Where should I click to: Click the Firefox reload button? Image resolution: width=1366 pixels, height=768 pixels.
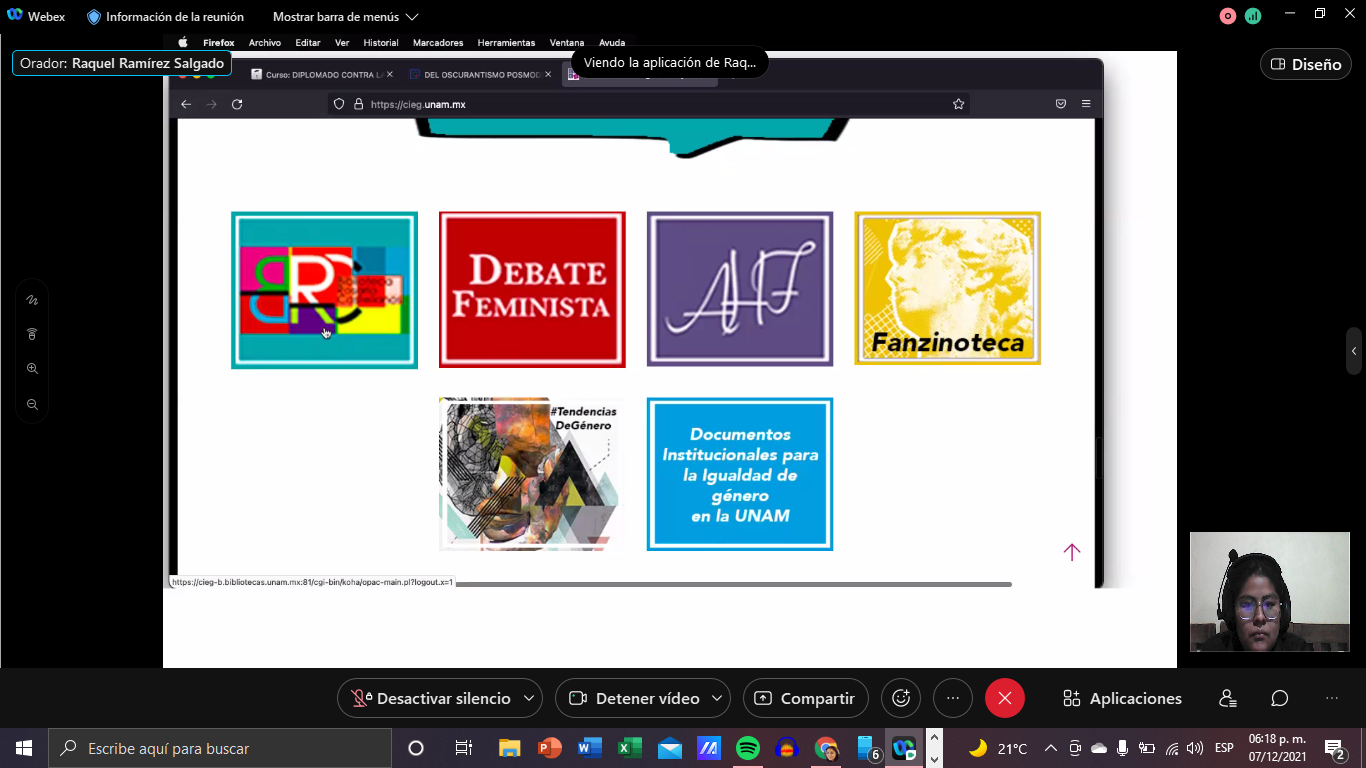point(237,104)
